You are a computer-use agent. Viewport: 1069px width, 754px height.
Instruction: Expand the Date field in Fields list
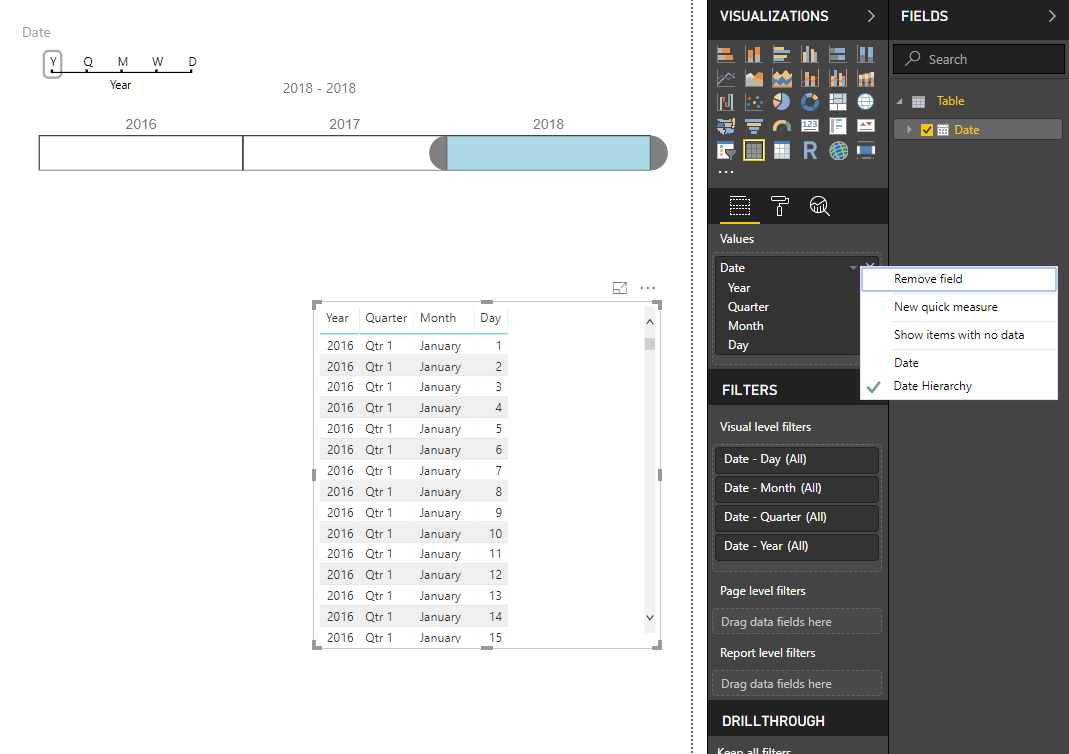click(909, 130)
